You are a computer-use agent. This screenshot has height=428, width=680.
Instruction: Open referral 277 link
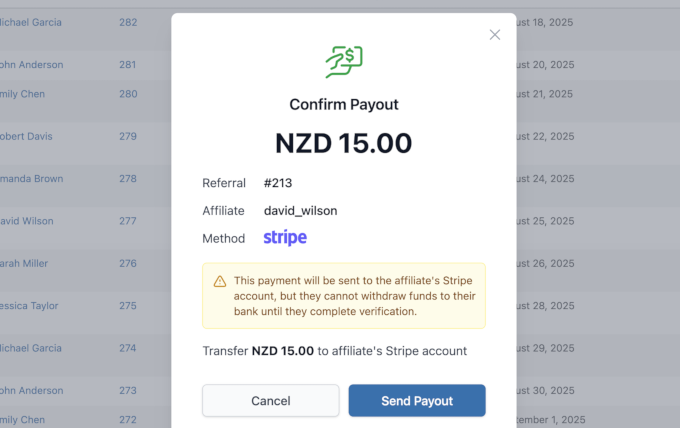(128, 221)
